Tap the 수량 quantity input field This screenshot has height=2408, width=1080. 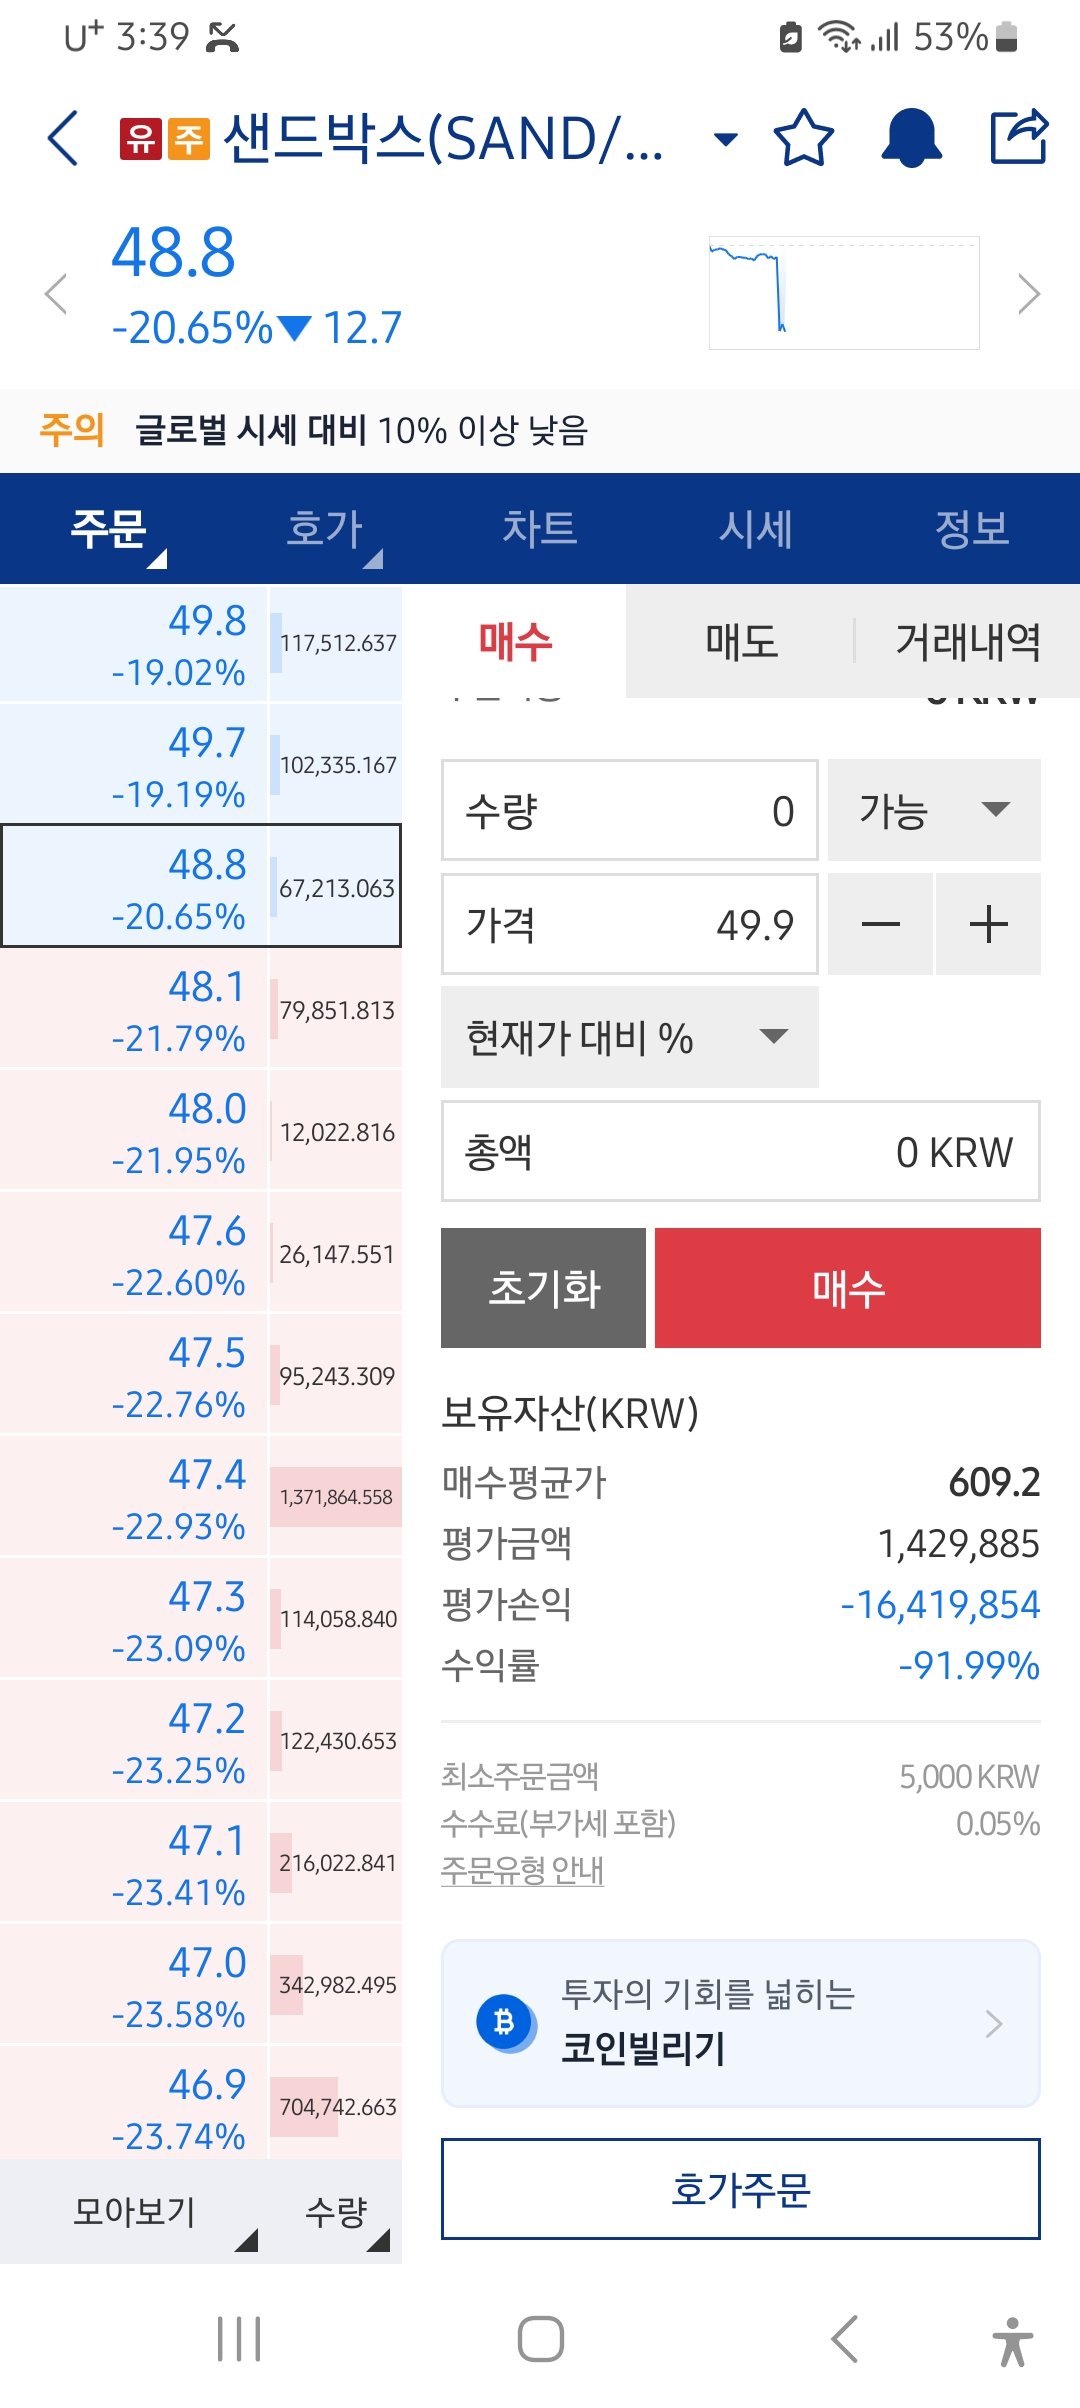(630, 810)
